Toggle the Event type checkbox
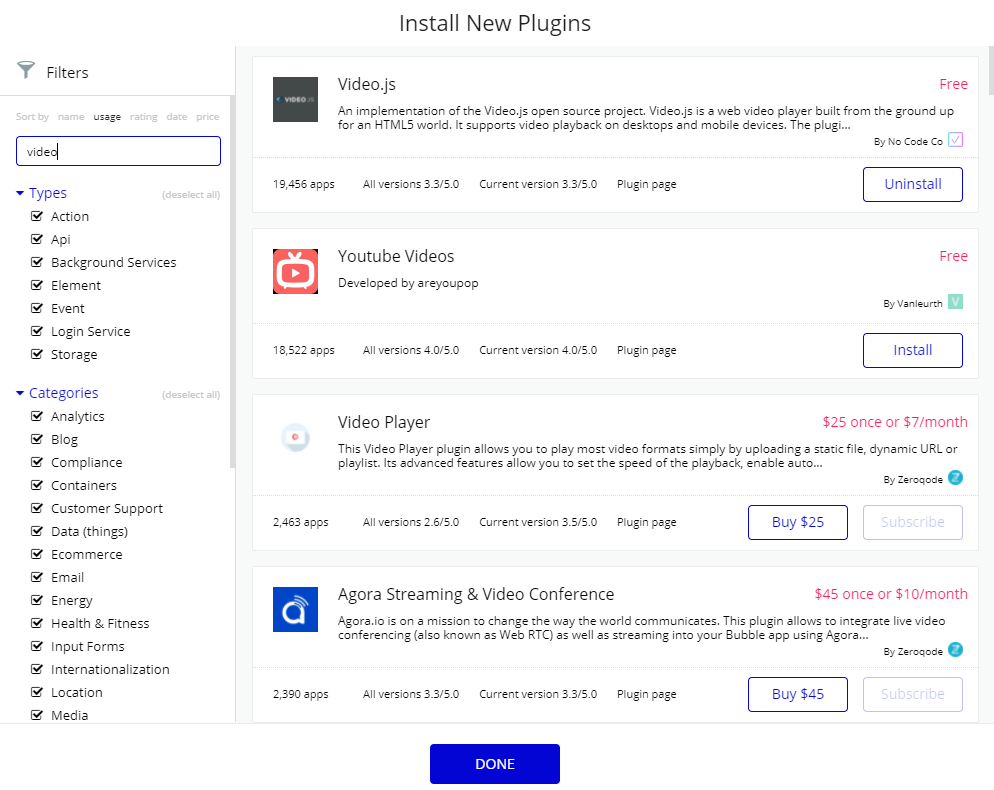This screenshot has height=790, width=994. point(37,308)
